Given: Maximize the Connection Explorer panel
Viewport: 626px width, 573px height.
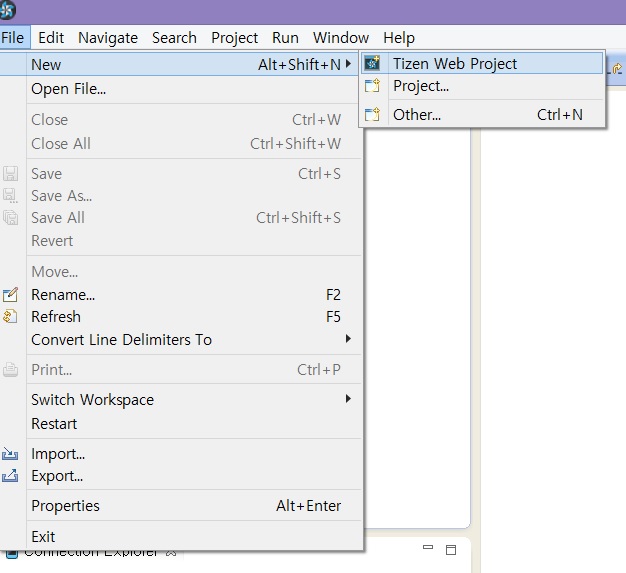Looking at the screenshot, I should pyautogui.click(x=451, y=550).
